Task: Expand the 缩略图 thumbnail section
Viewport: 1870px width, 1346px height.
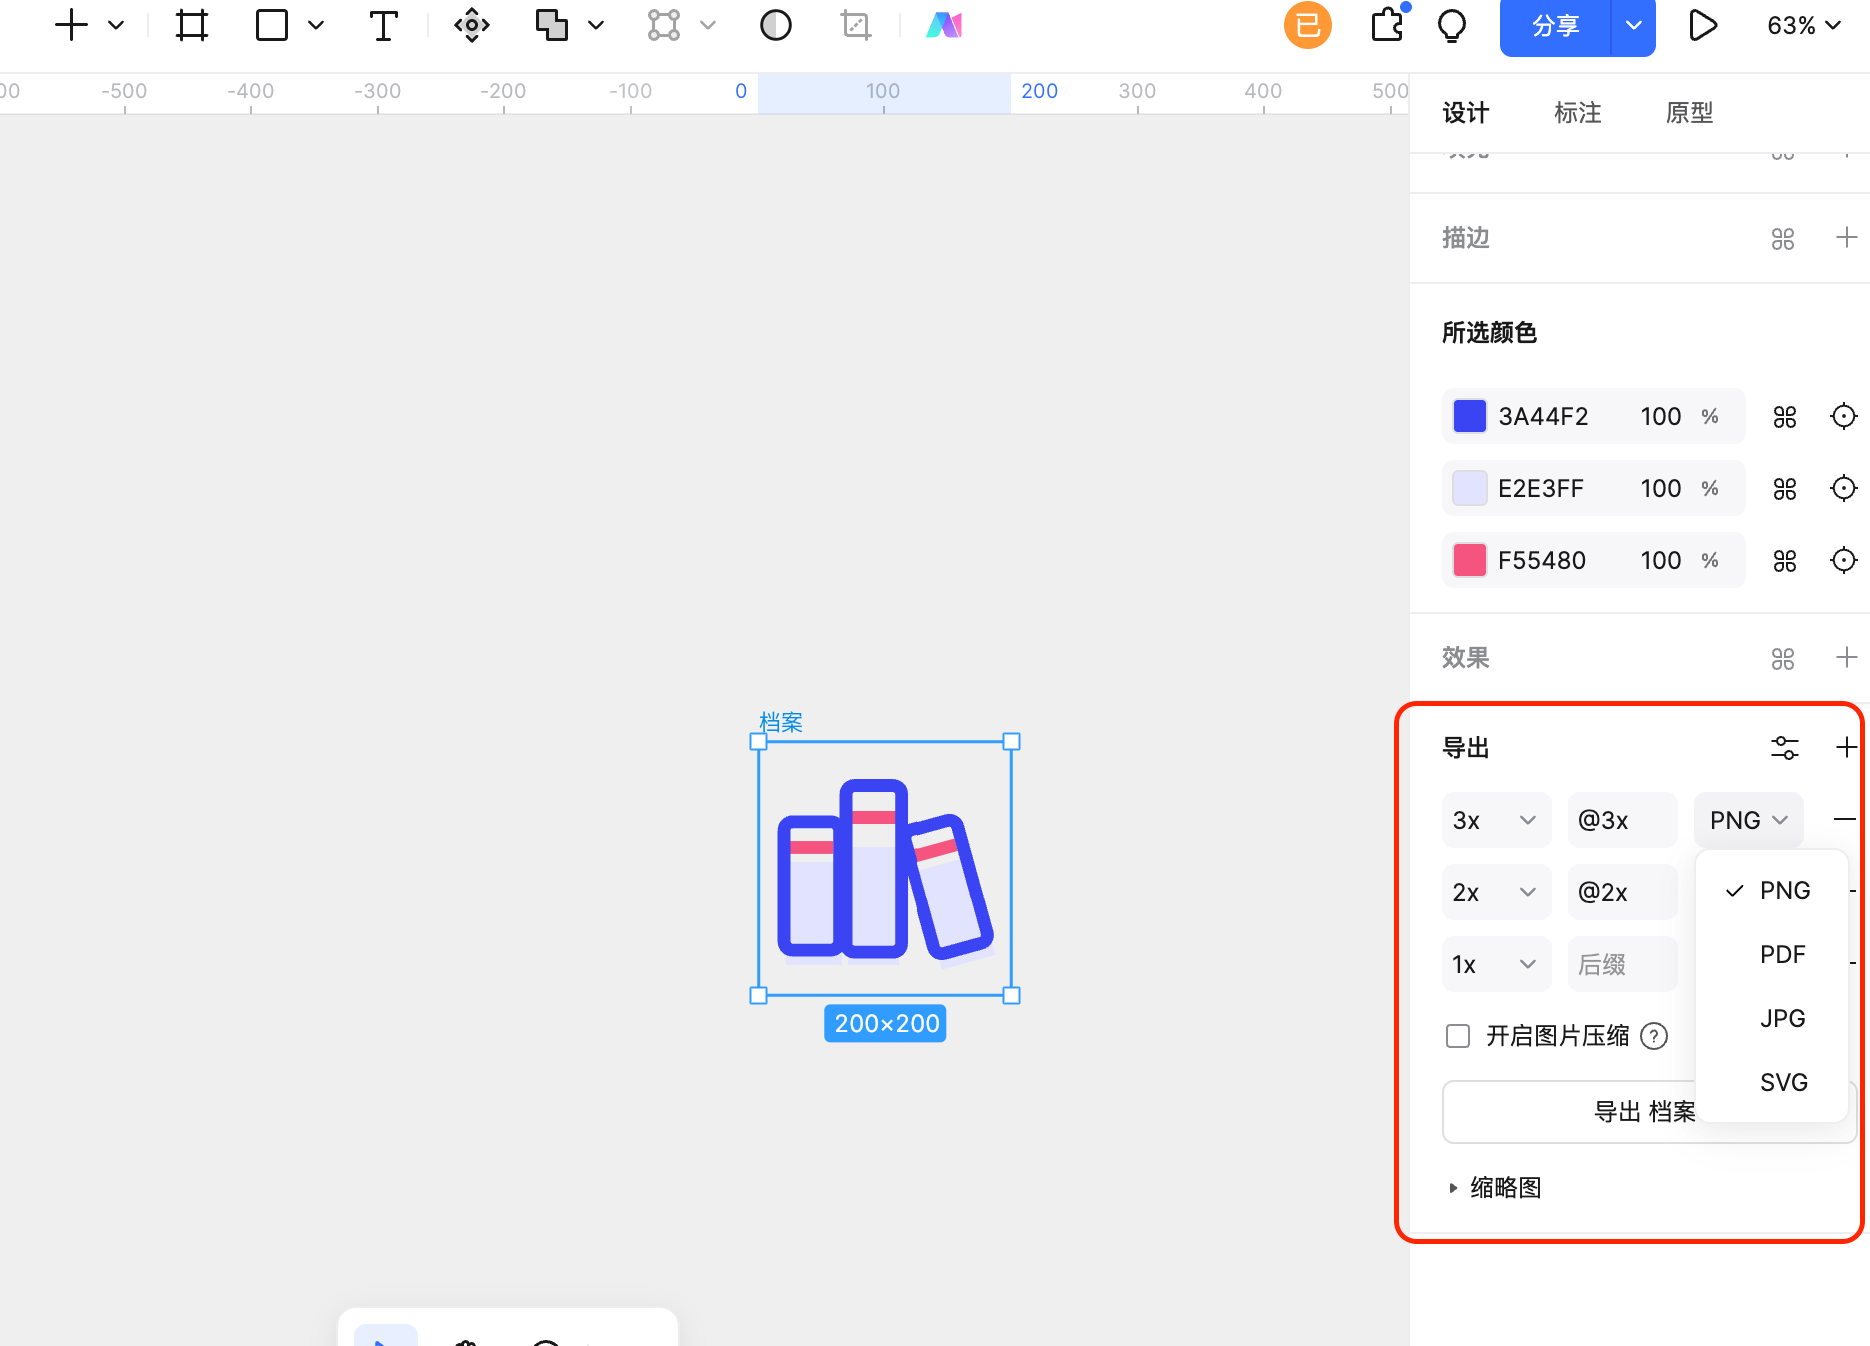Action: coord(1505,1187)
